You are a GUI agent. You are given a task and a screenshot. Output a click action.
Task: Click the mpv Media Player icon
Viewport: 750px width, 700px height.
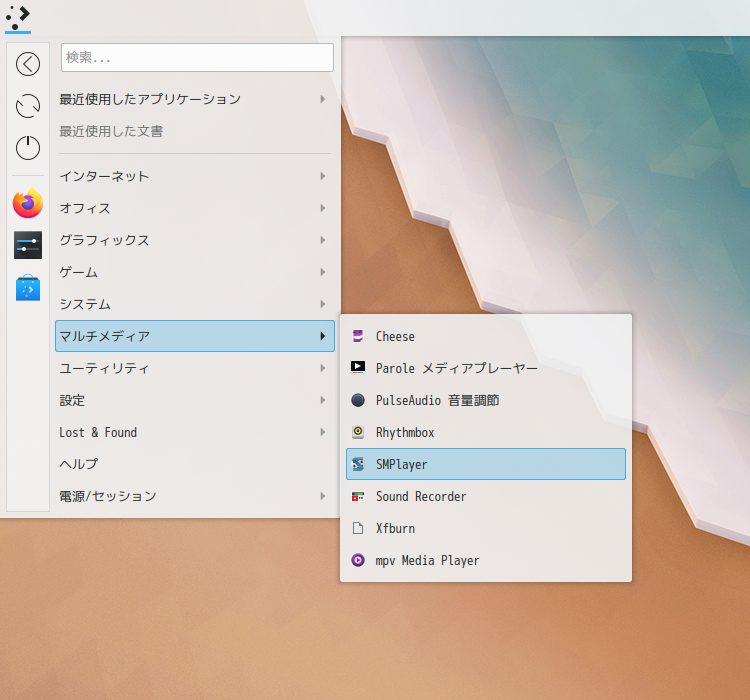click(x=358, y=560)
